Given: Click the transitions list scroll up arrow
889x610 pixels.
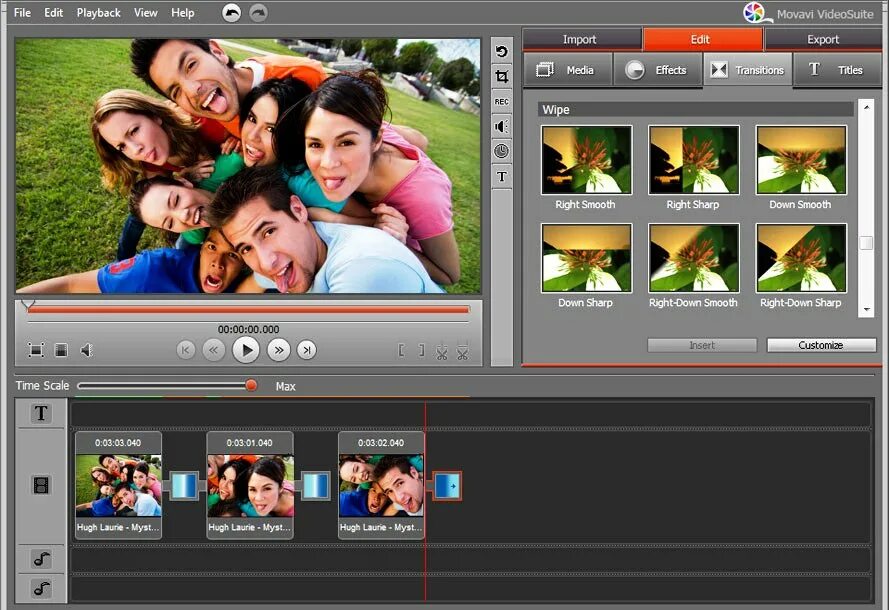Looking at the screenshot, I should 866,107.
